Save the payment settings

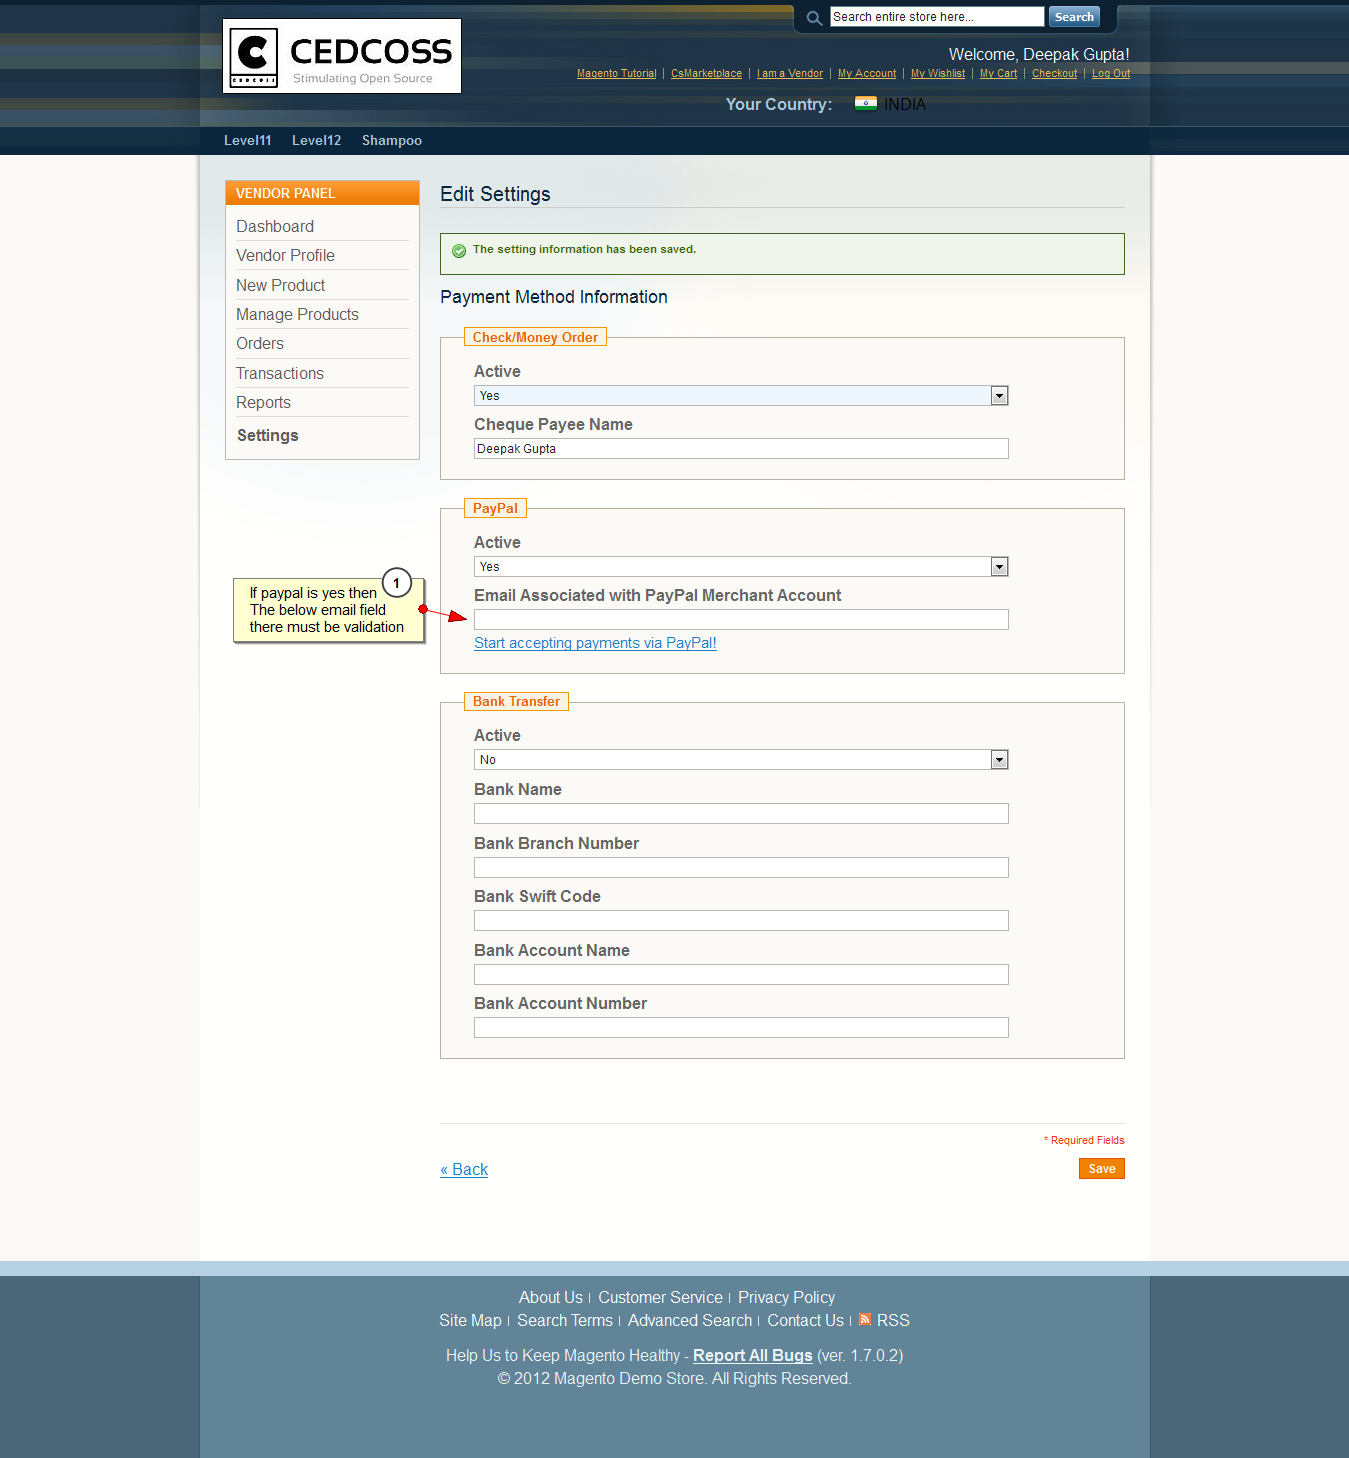point(1102,1169)
